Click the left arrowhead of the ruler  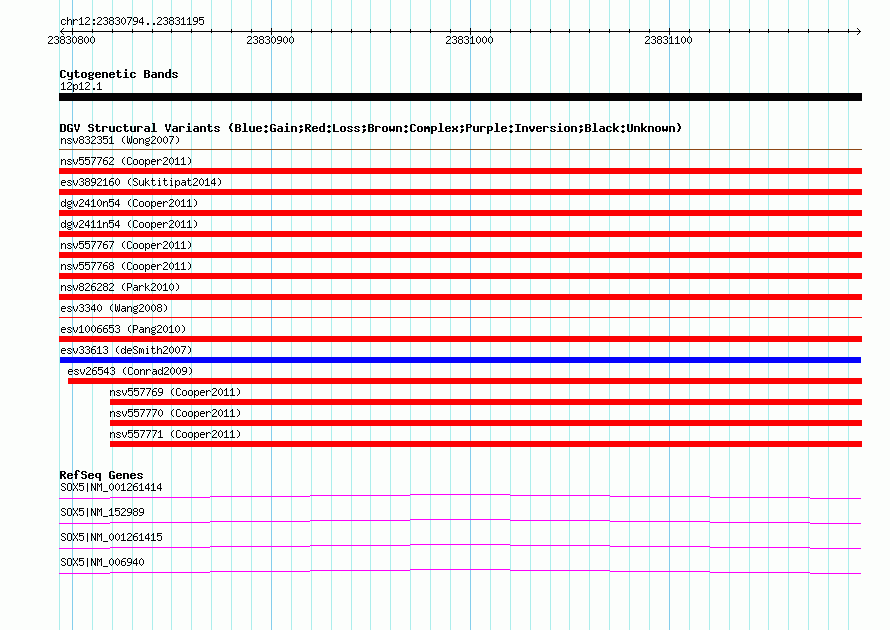point(62,31)
